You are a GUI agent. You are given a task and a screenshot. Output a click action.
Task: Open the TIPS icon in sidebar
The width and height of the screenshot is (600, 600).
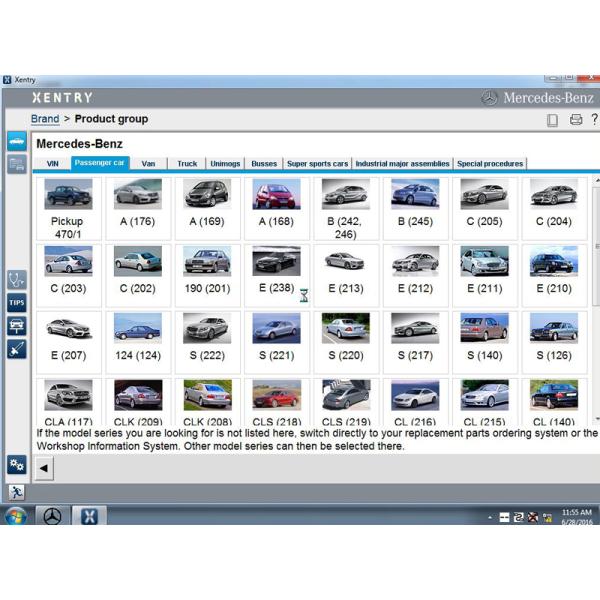click(17, 303)
